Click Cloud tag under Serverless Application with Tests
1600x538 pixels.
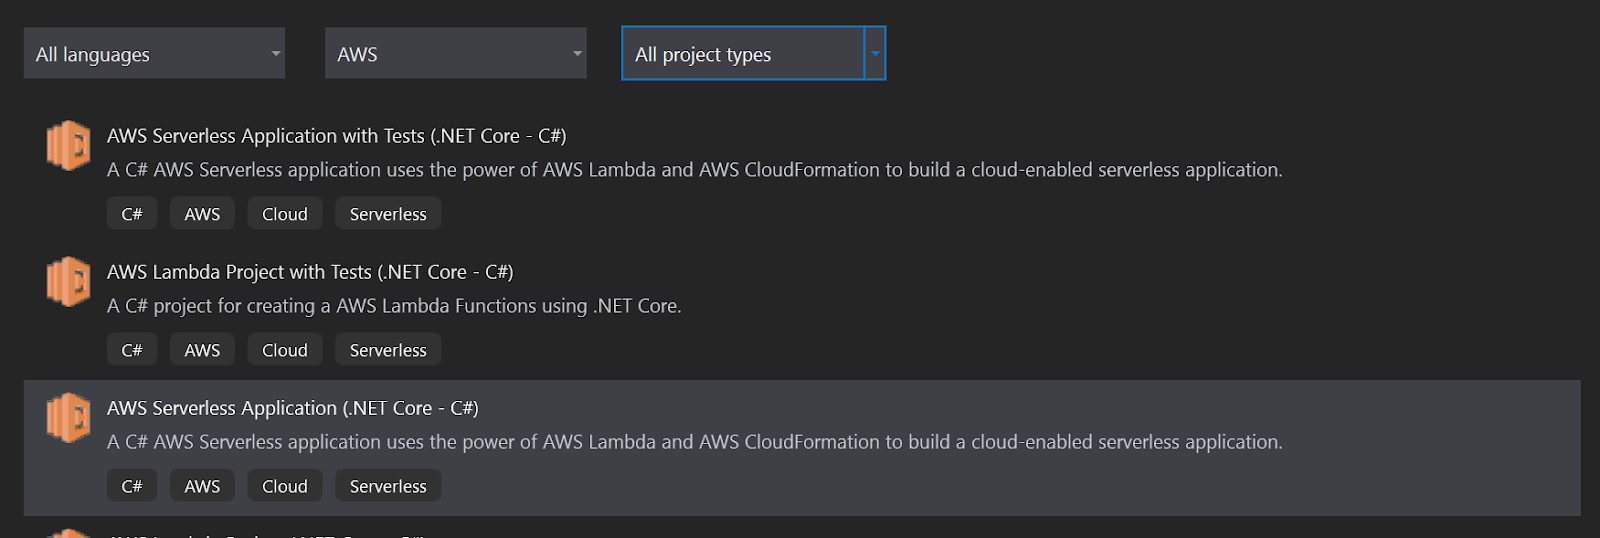click(x=285, y=214)
